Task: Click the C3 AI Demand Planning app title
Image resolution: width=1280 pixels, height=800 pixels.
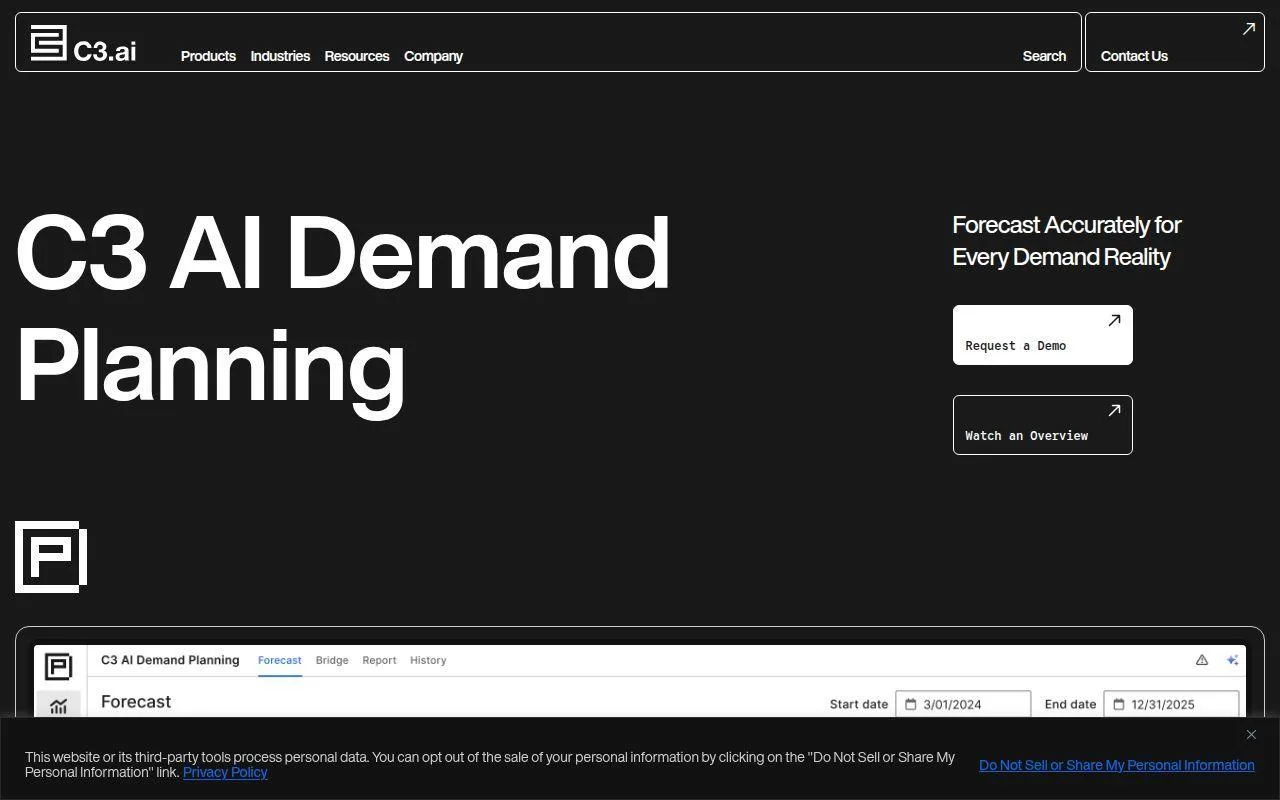Action: click(170, 660)
